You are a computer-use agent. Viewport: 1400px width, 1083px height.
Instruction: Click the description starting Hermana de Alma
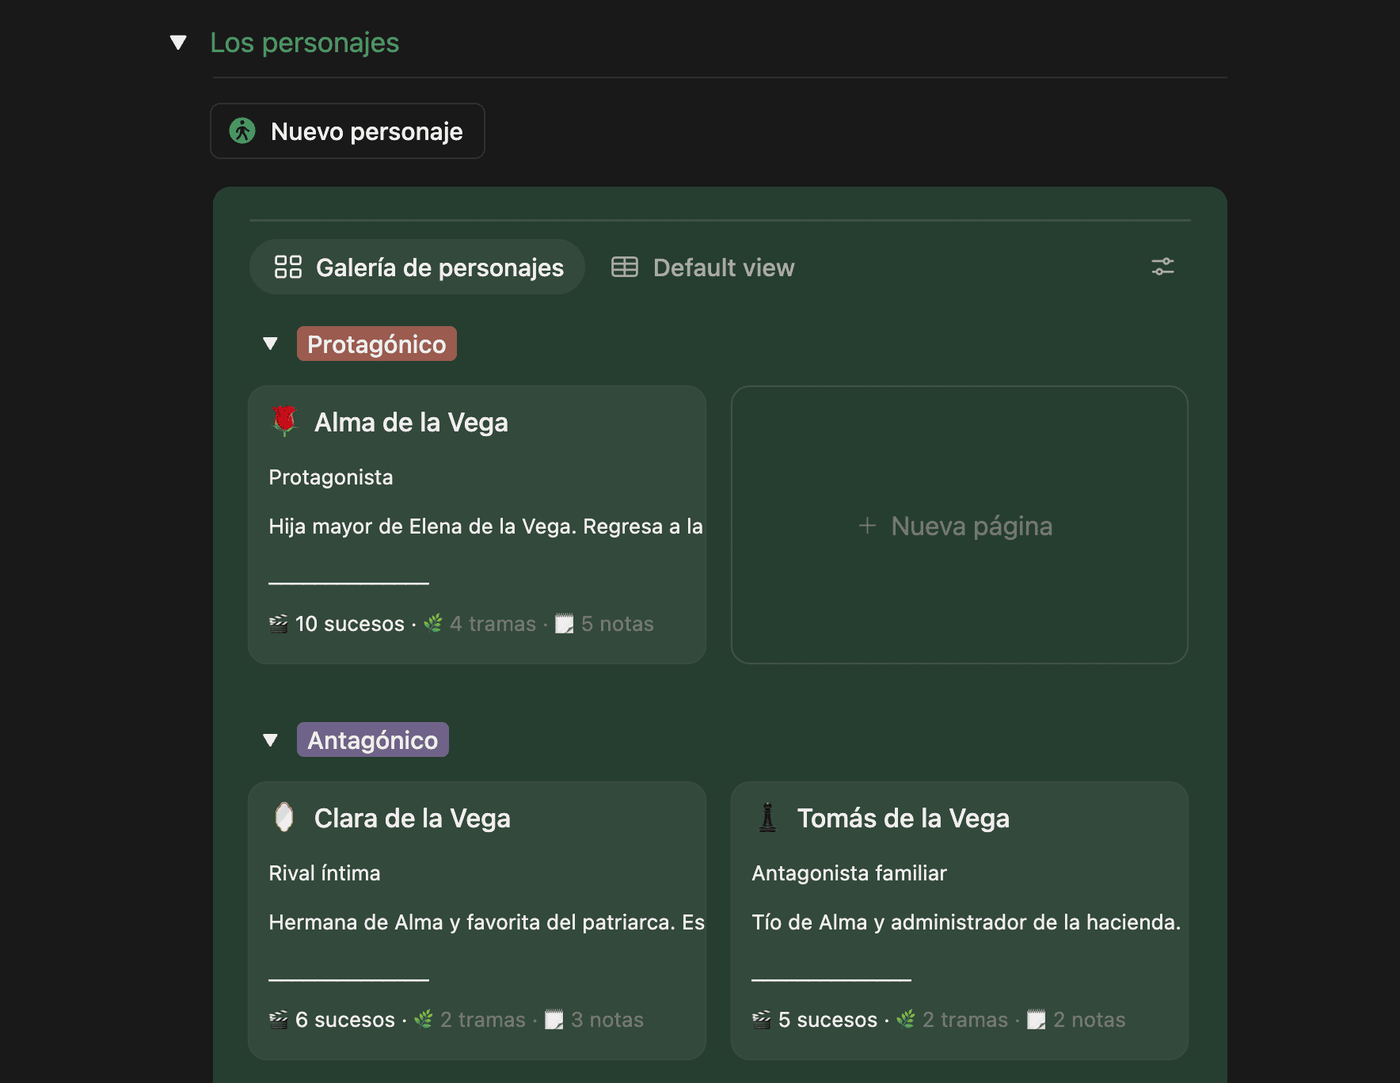click(487, 922)
